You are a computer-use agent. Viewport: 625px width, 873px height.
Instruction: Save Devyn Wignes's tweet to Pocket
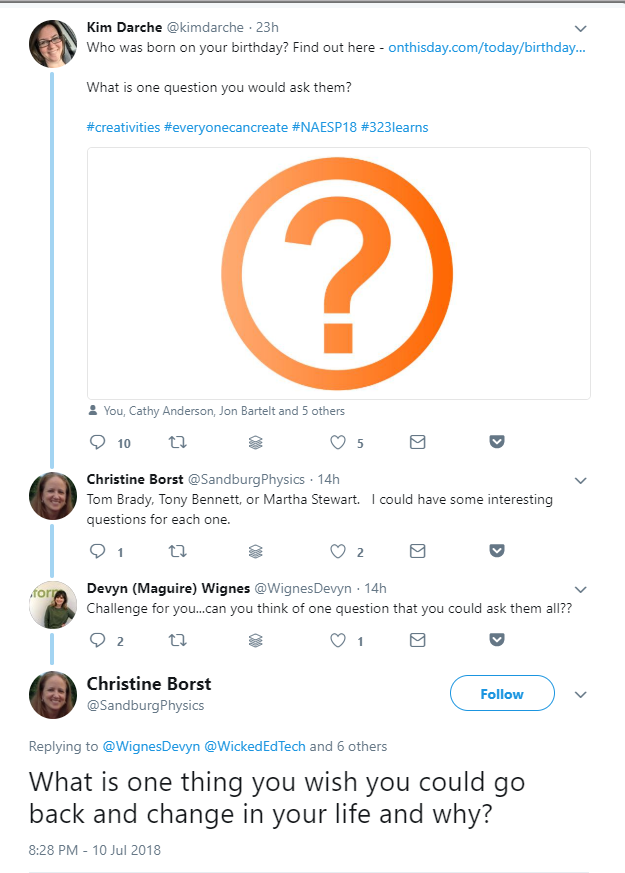[497, 640]
